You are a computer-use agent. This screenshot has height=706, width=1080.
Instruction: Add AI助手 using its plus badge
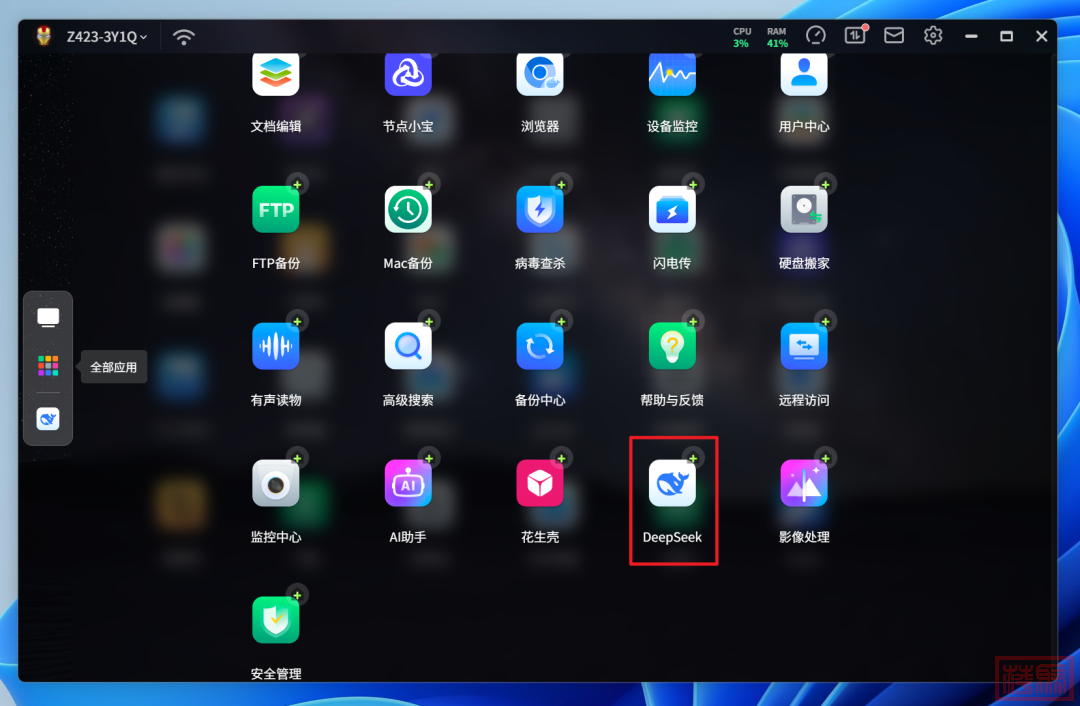[x=429, y=458]
